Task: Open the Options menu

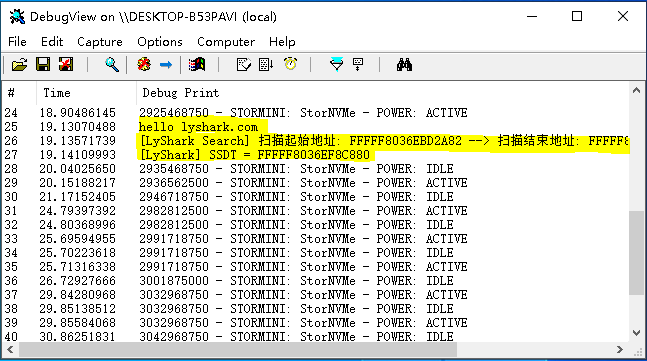Action: 160,42
